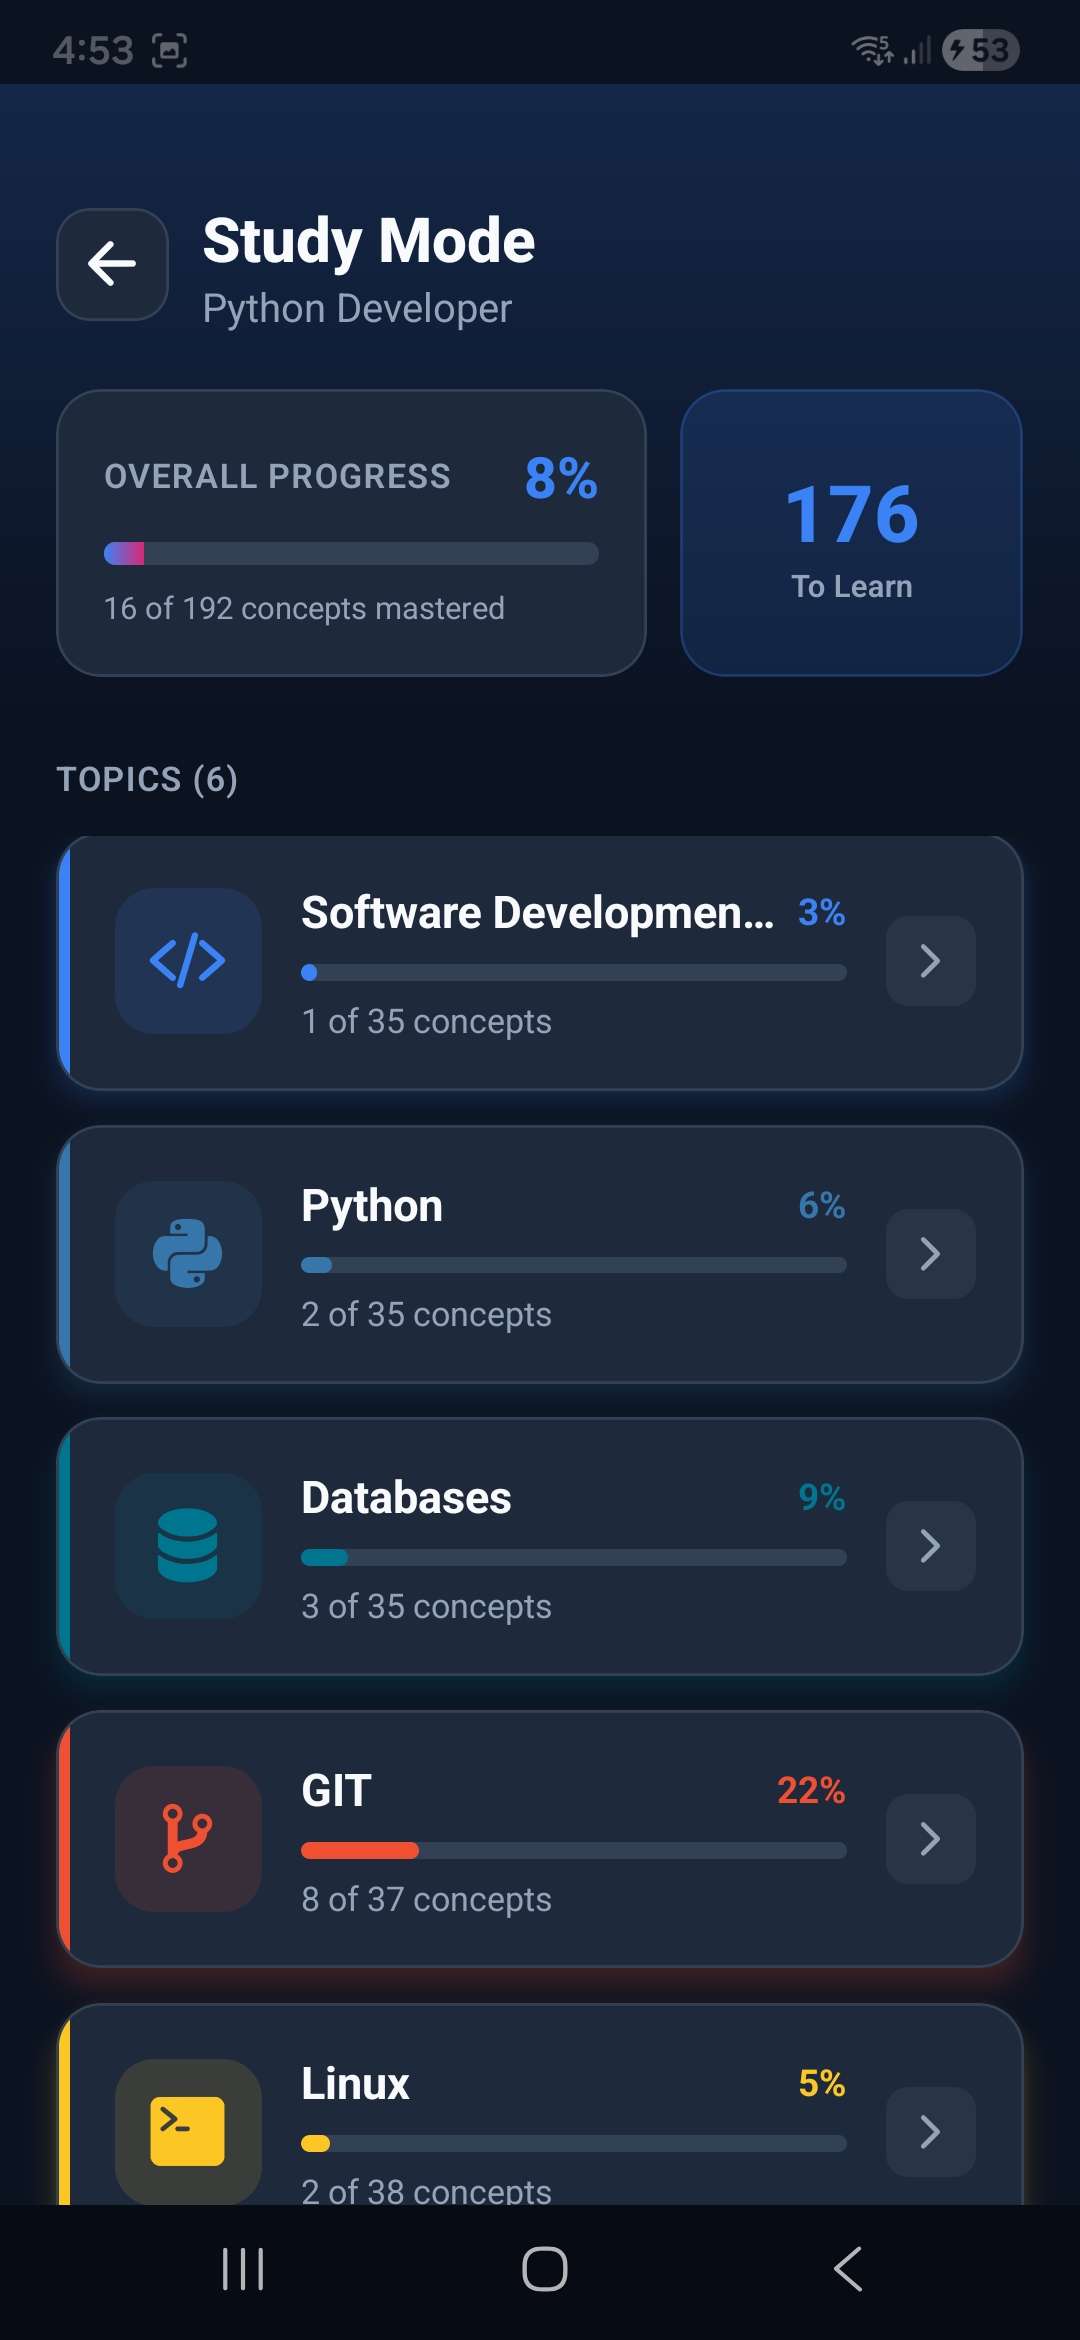Tap the Python Developer subtitle
1080x2340 pixels.
click(x=357, y=308)
